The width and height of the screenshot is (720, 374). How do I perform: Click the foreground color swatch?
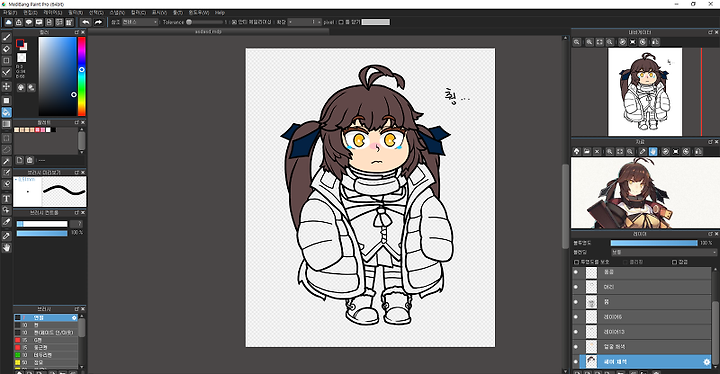click(20, 44)
